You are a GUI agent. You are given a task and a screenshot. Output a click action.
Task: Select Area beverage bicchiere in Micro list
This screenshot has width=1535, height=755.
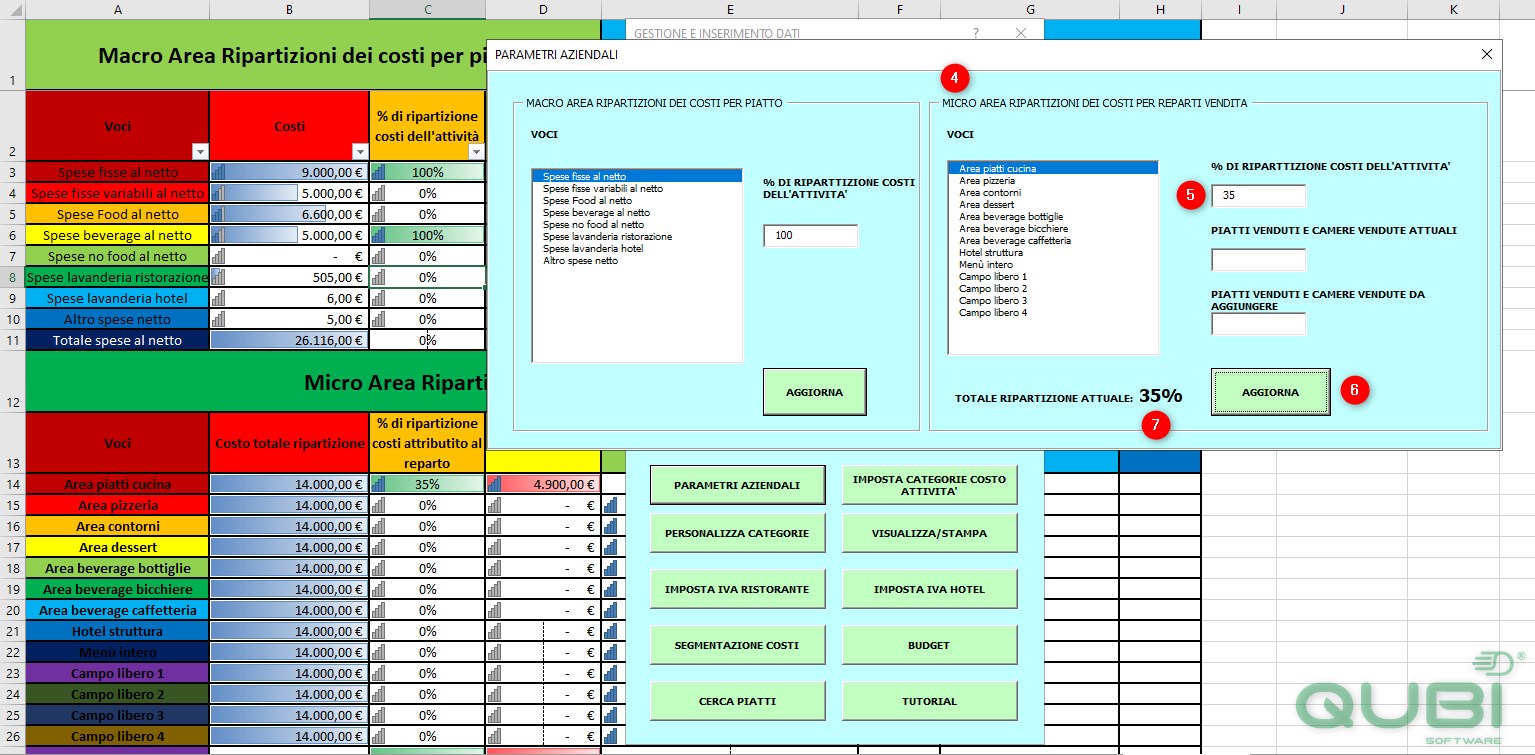tap(1053, 228)
